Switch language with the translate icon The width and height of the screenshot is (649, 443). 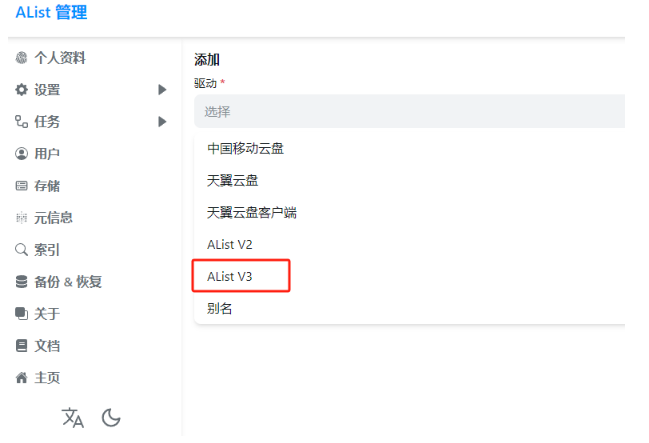pyautogui.click(x=73, y=417)
